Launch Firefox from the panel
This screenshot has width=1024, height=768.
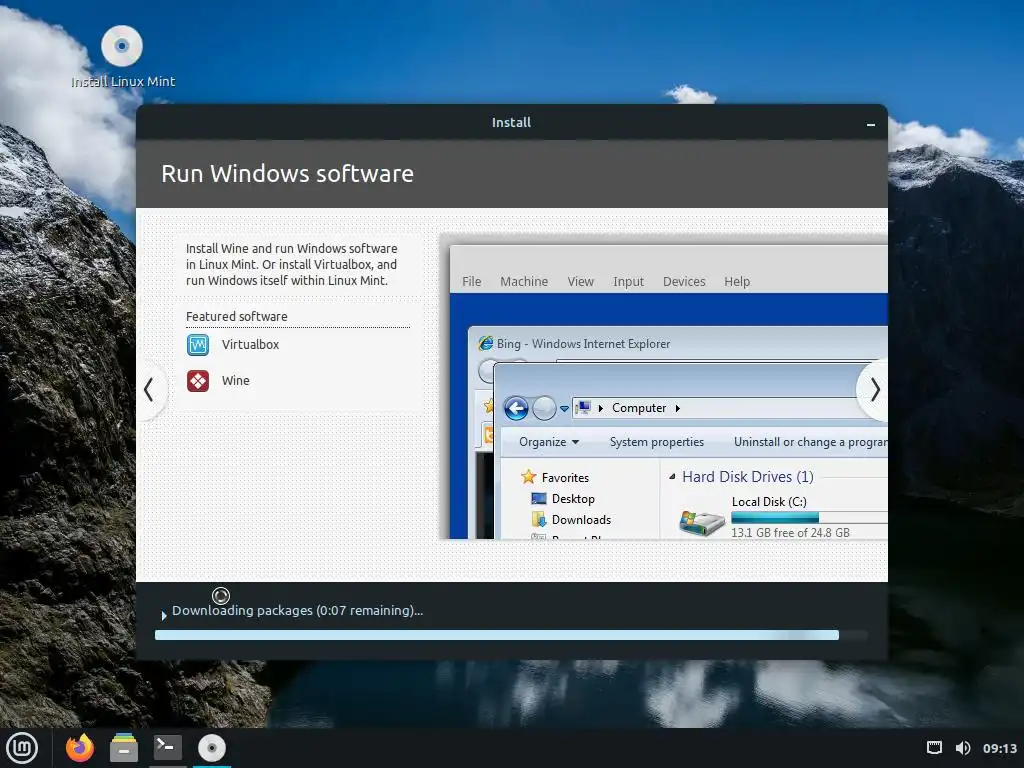click(x=80, y=748)
